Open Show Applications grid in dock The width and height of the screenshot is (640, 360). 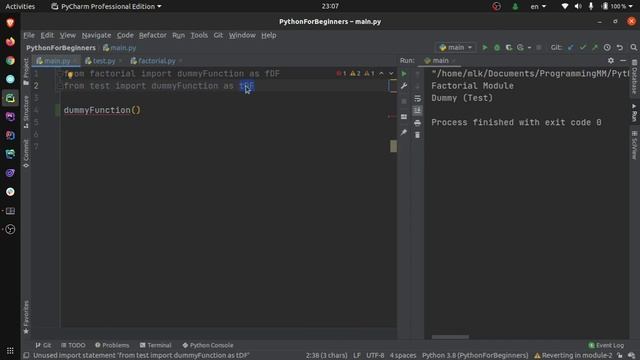[10, 350]
